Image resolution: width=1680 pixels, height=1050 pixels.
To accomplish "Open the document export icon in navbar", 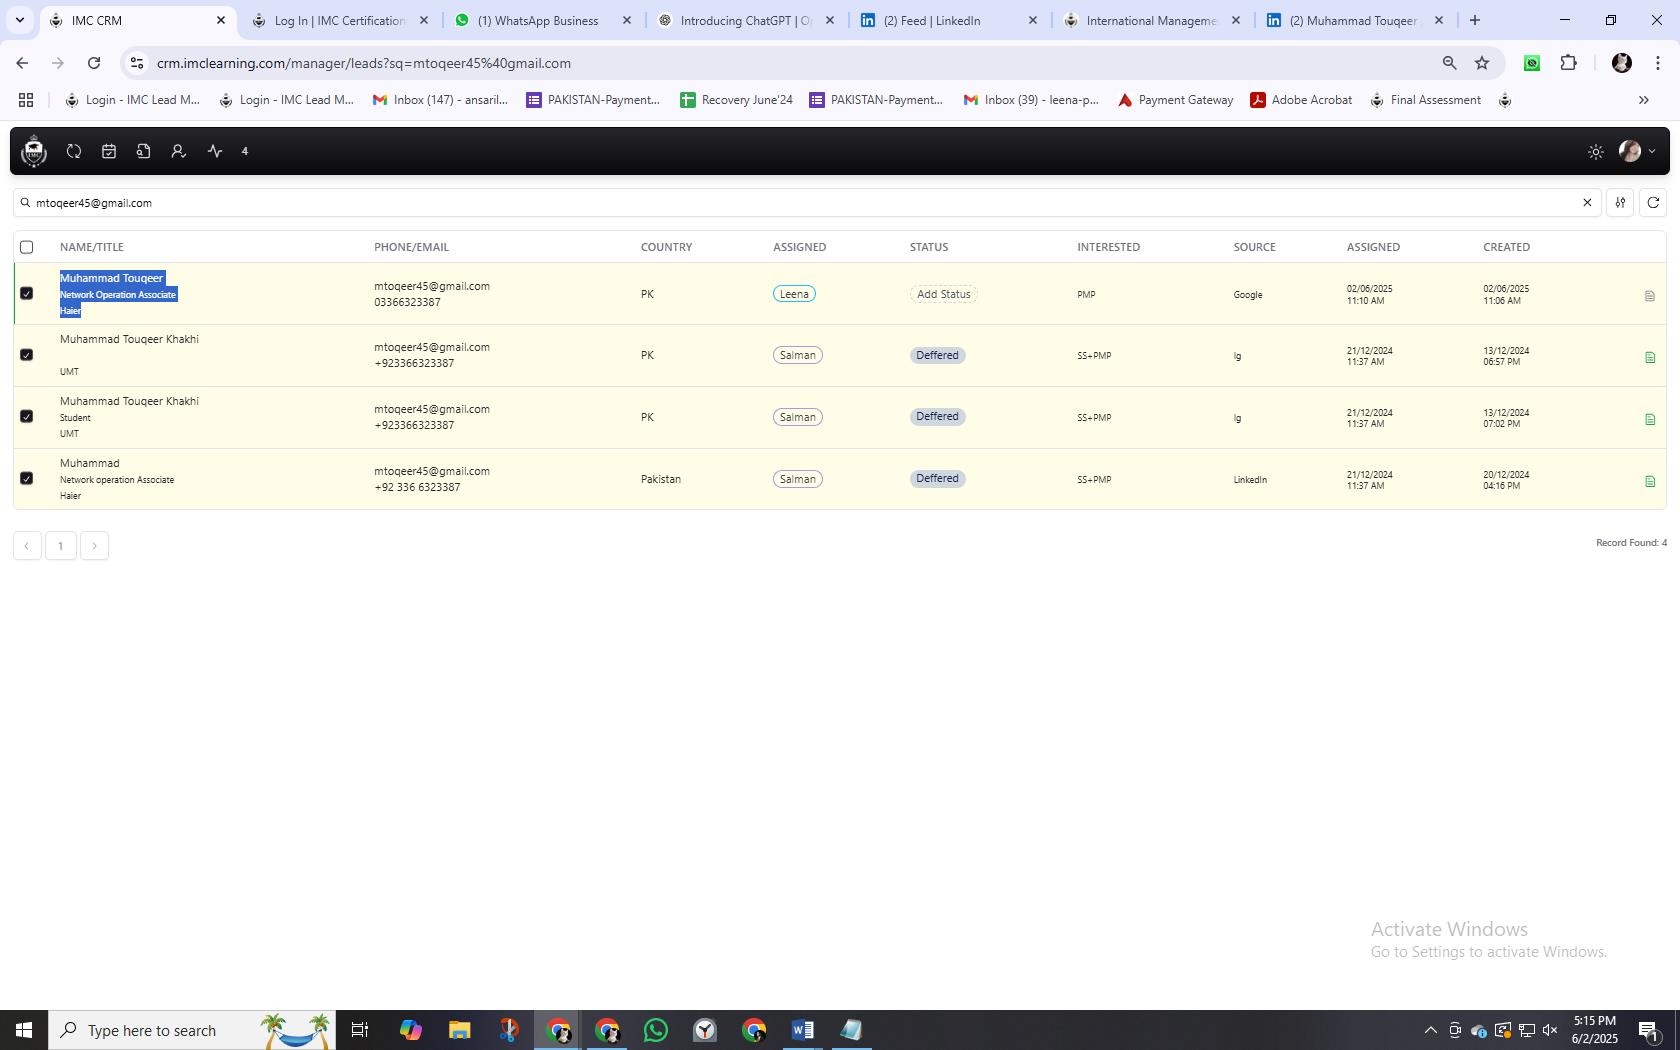I will tap(144, 151).
